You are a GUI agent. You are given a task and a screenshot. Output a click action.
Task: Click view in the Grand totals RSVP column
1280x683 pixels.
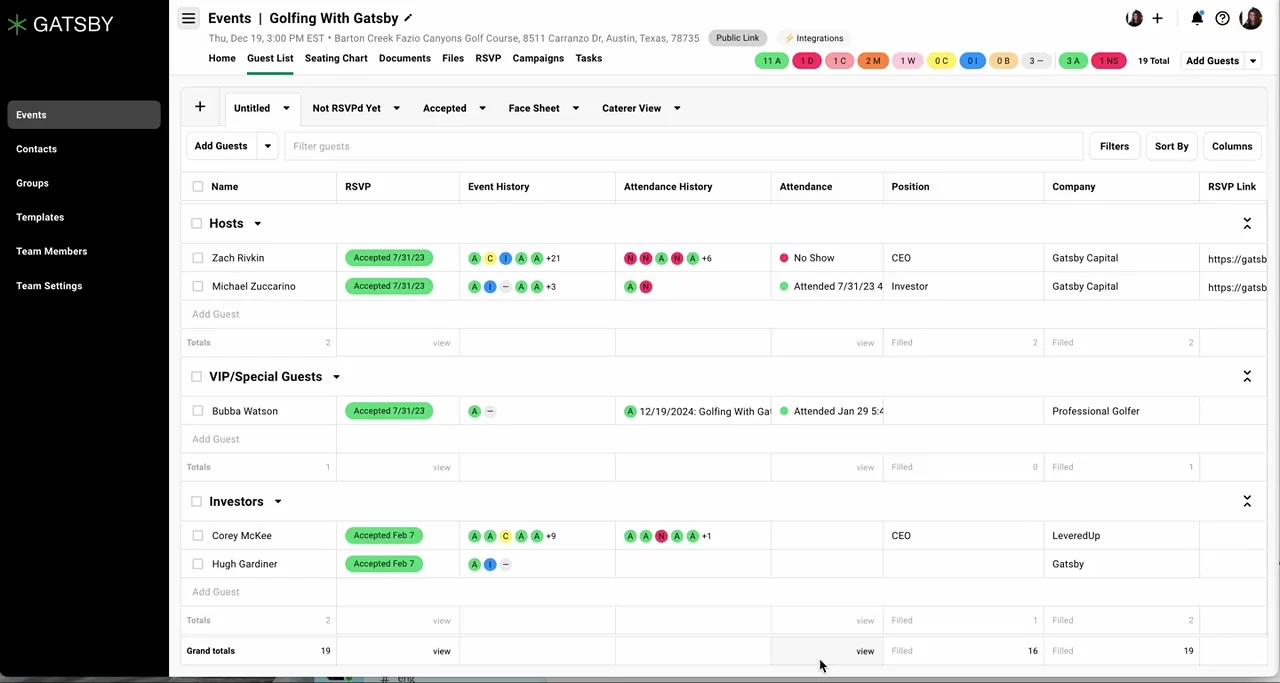pyautogui.click(x=441, y=651)
